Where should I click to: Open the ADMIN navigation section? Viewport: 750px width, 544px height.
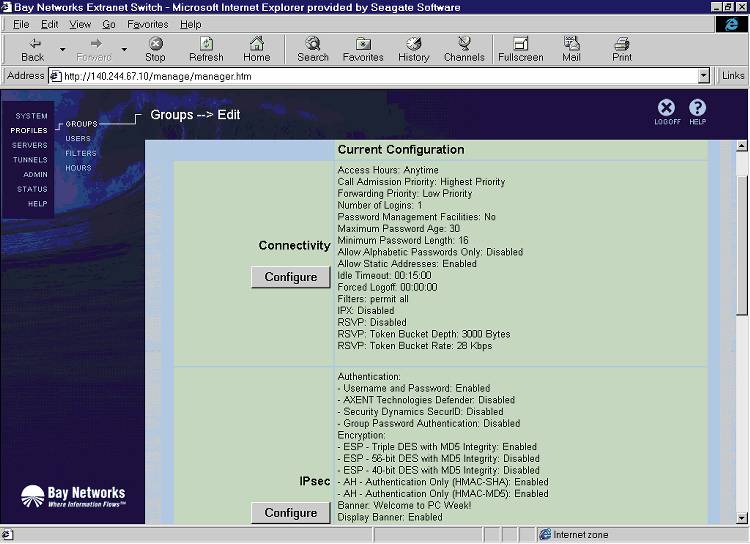pyautogui.click(x=35, y=175)
